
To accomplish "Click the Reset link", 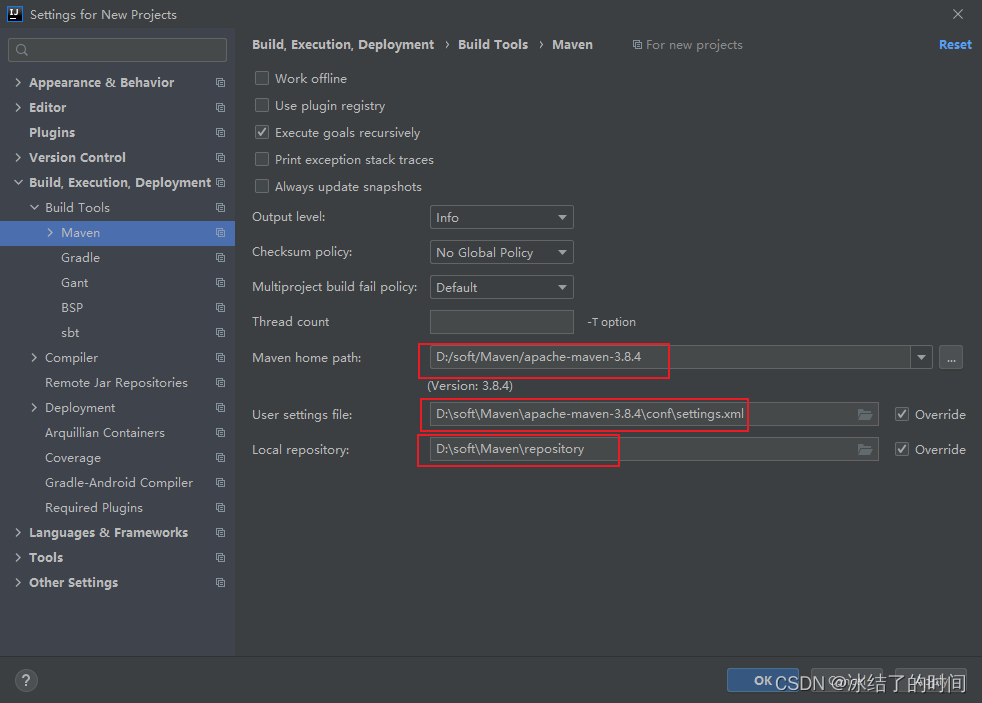I will tap(955, 44).
